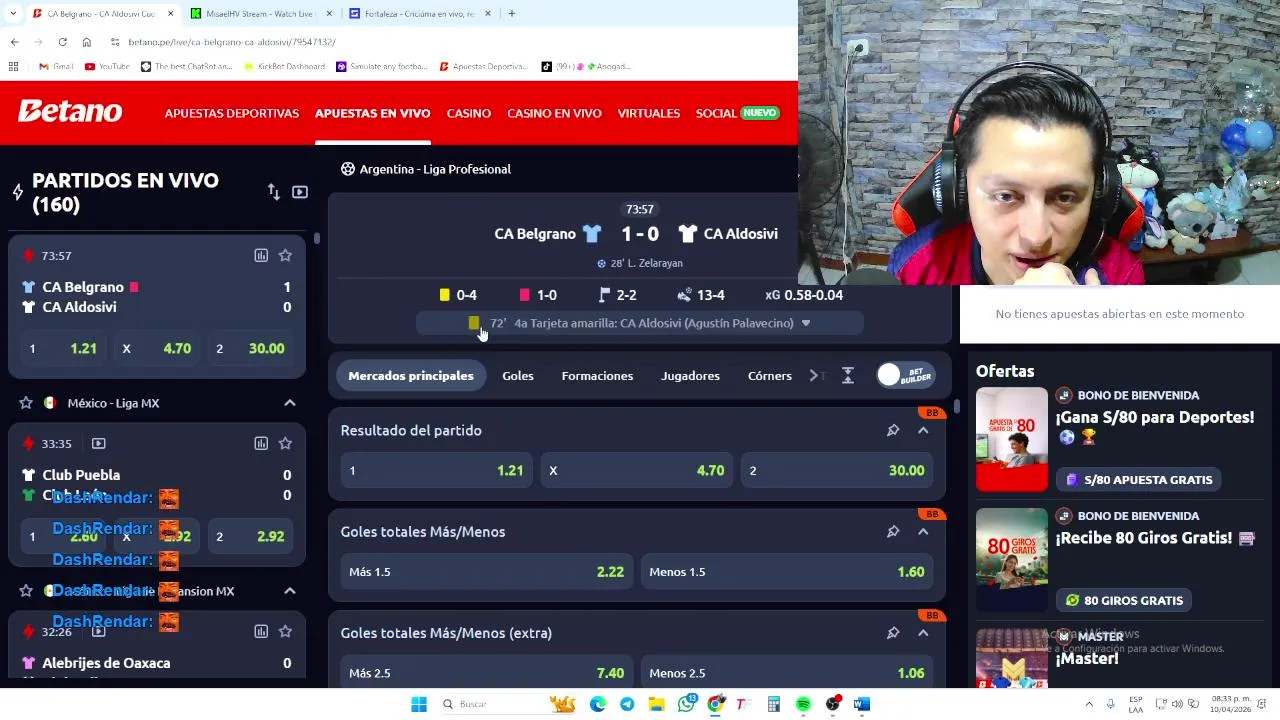
Task: Expand the match events dropdown arrow
Action: [x=806, y=323]
